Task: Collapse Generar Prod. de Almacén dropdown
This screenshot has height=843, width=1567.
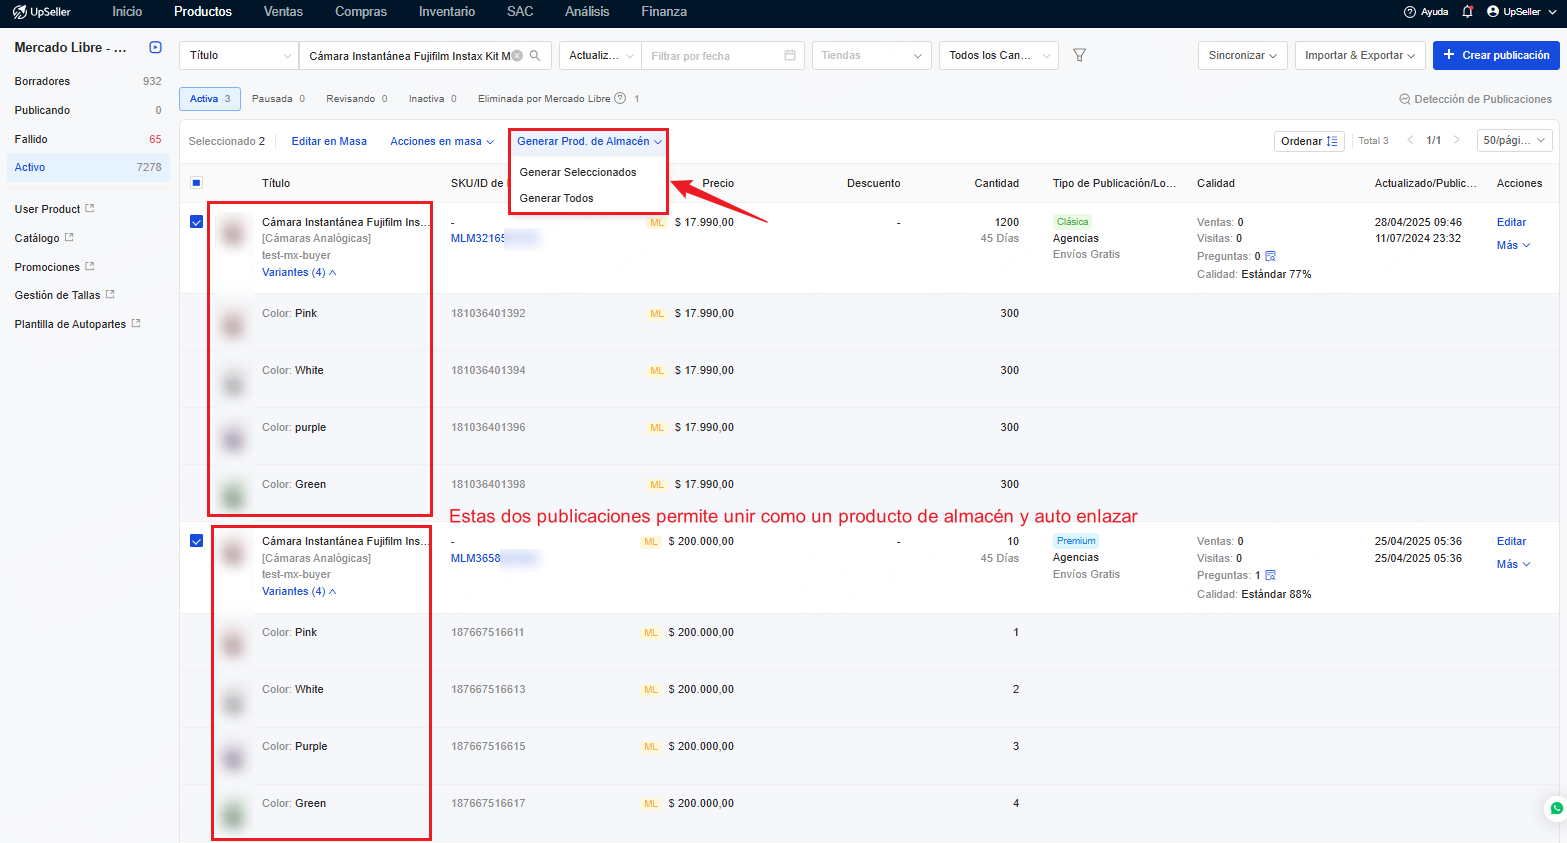Action: coord(589,141)
